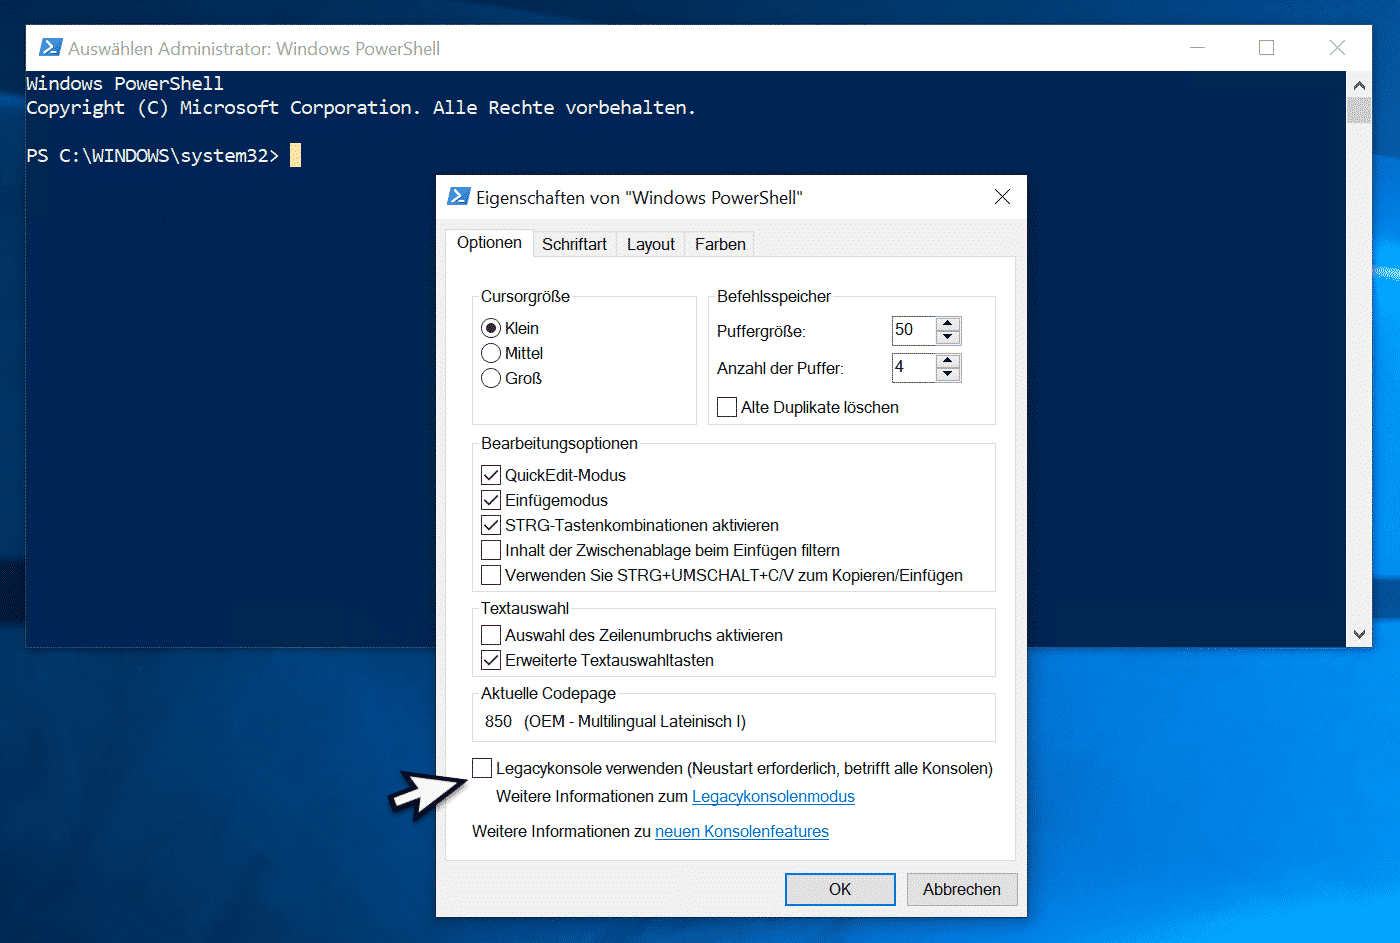Screen dimensions: 1400x943
Task: Click the PowerShell window scroll down arrow
Action: [1359, 634]
